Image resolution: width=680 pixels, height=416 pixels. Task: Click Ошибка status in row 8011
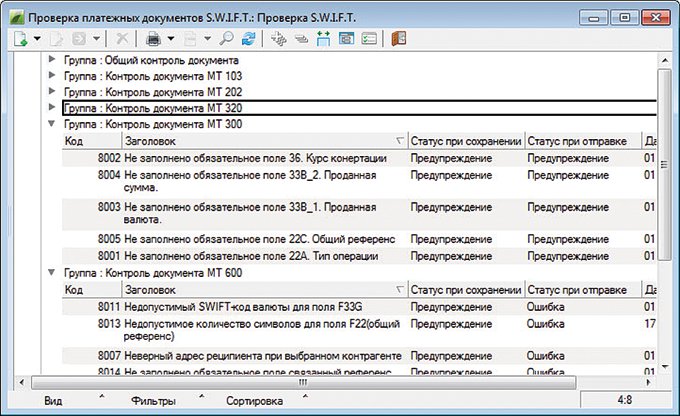coord(546,307)
